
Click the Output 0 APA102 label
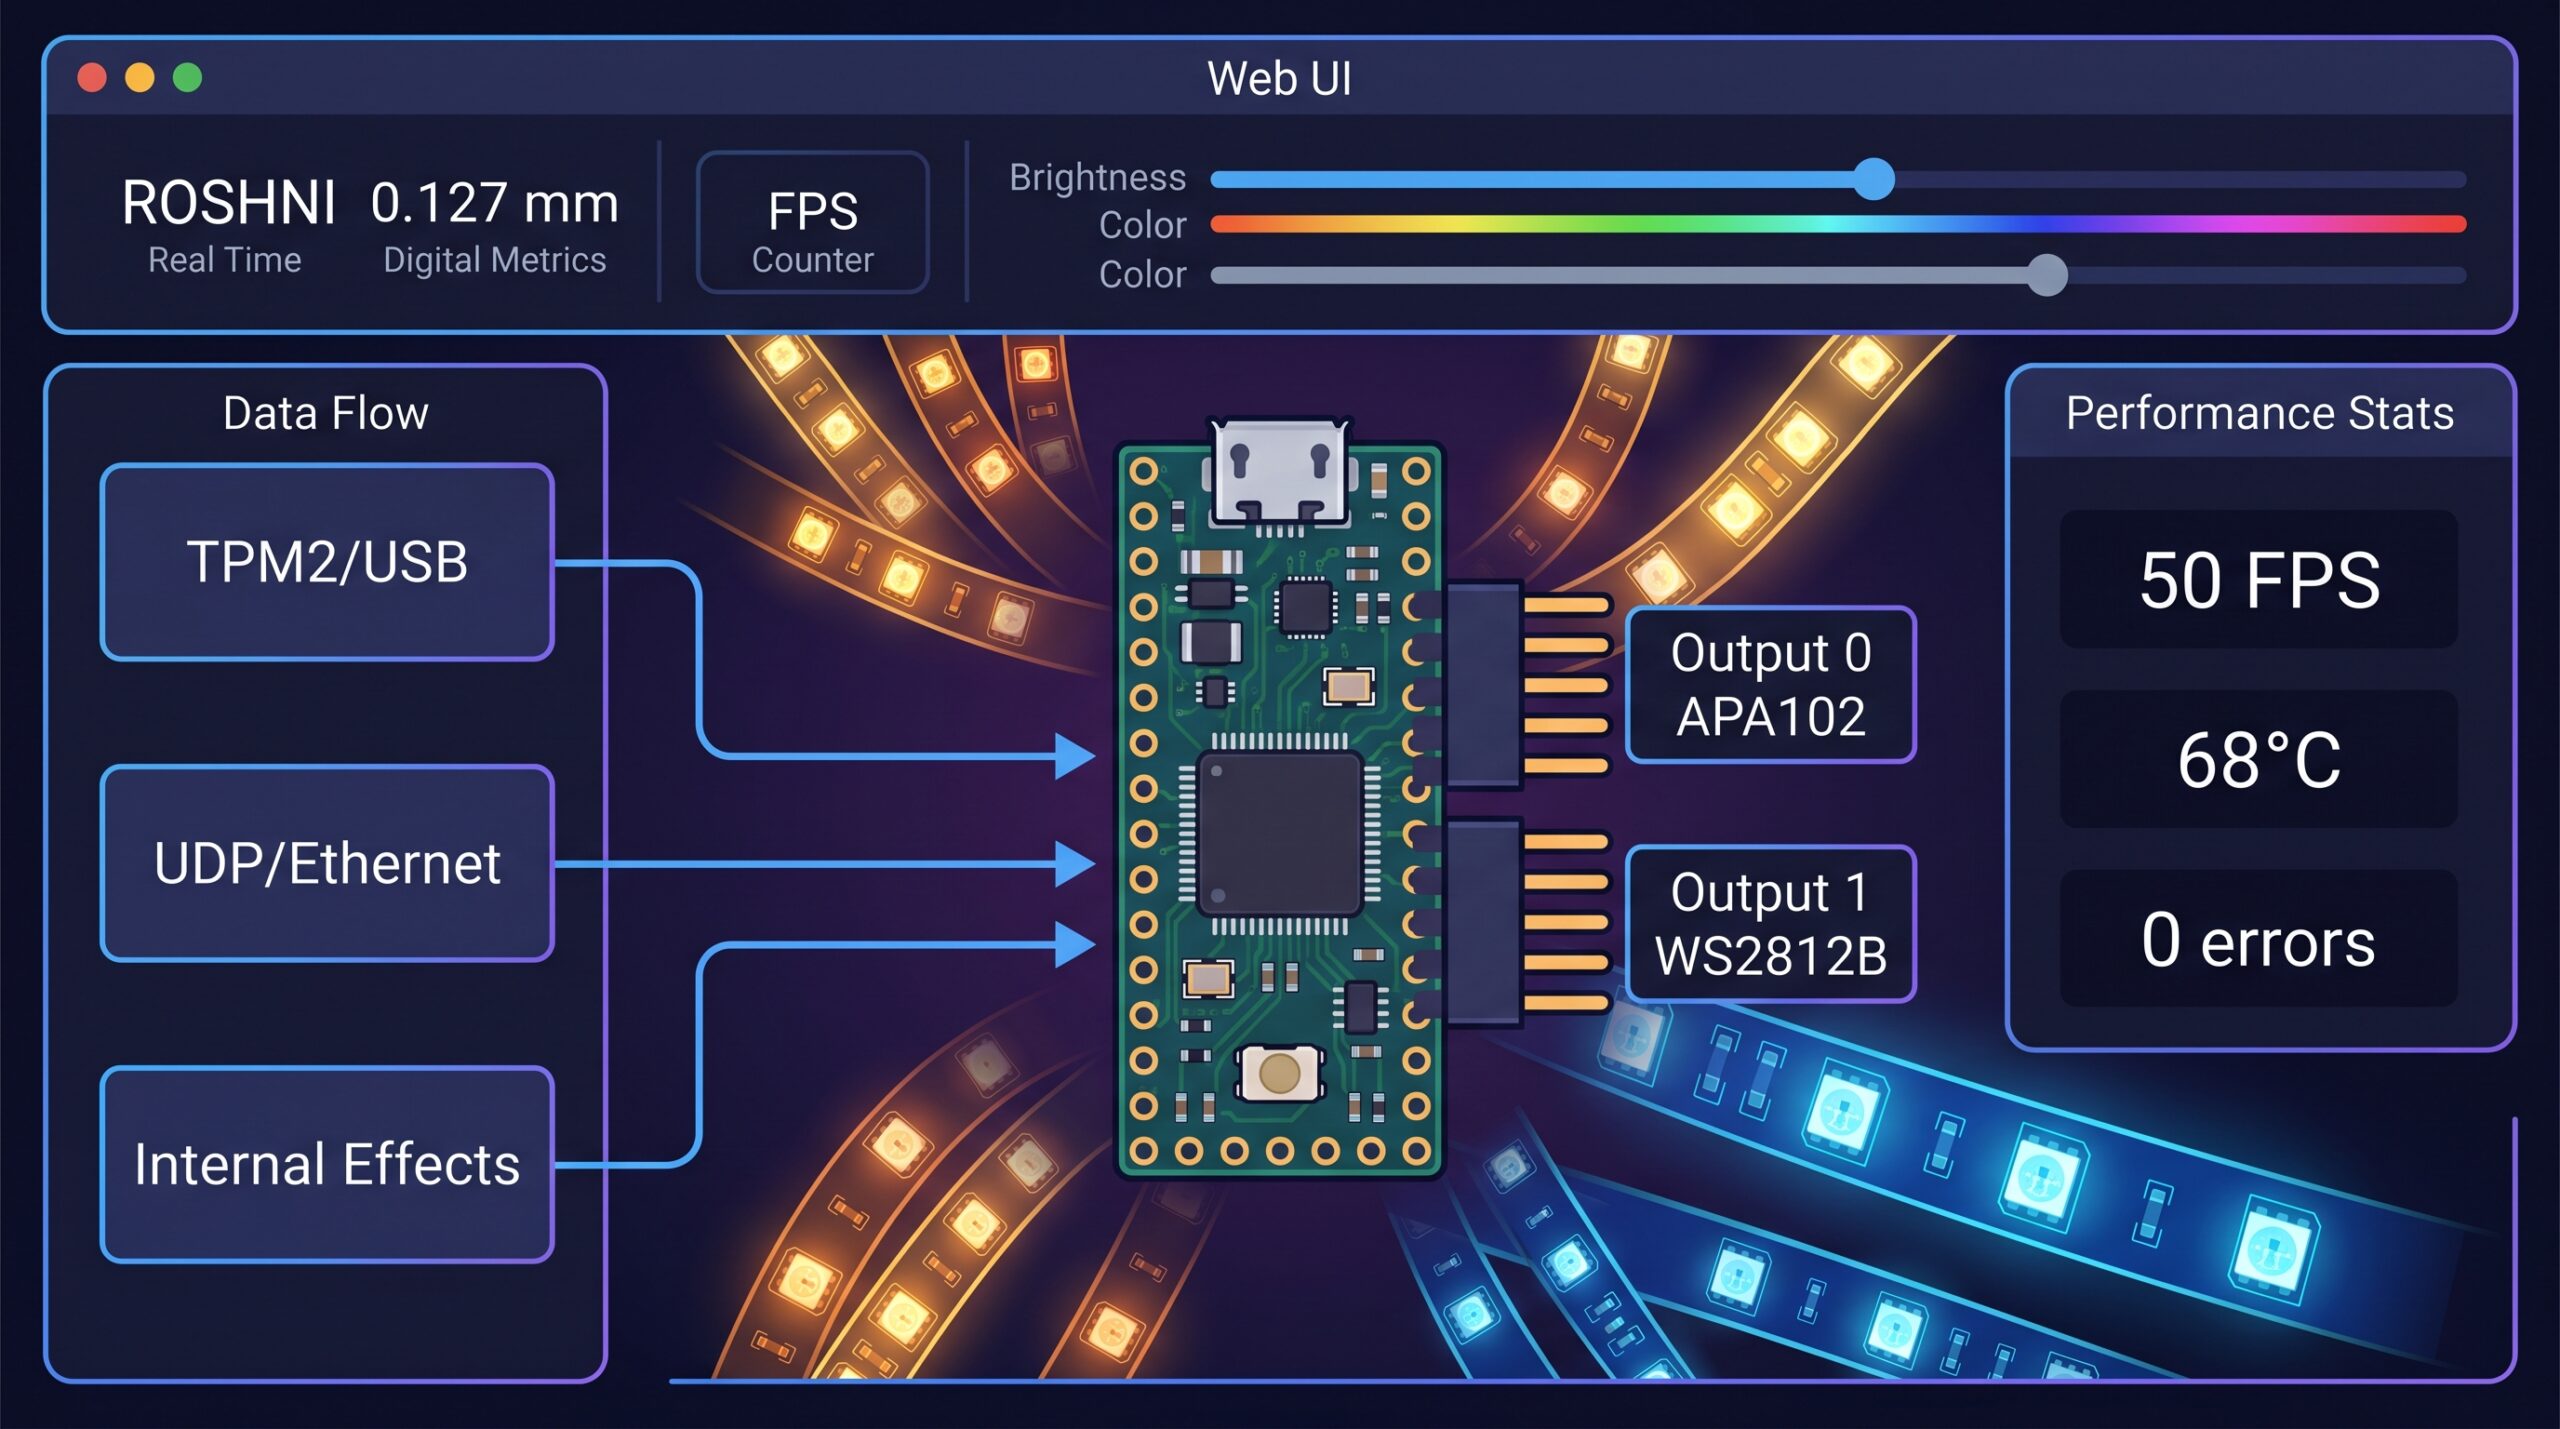pos(1770,685)
